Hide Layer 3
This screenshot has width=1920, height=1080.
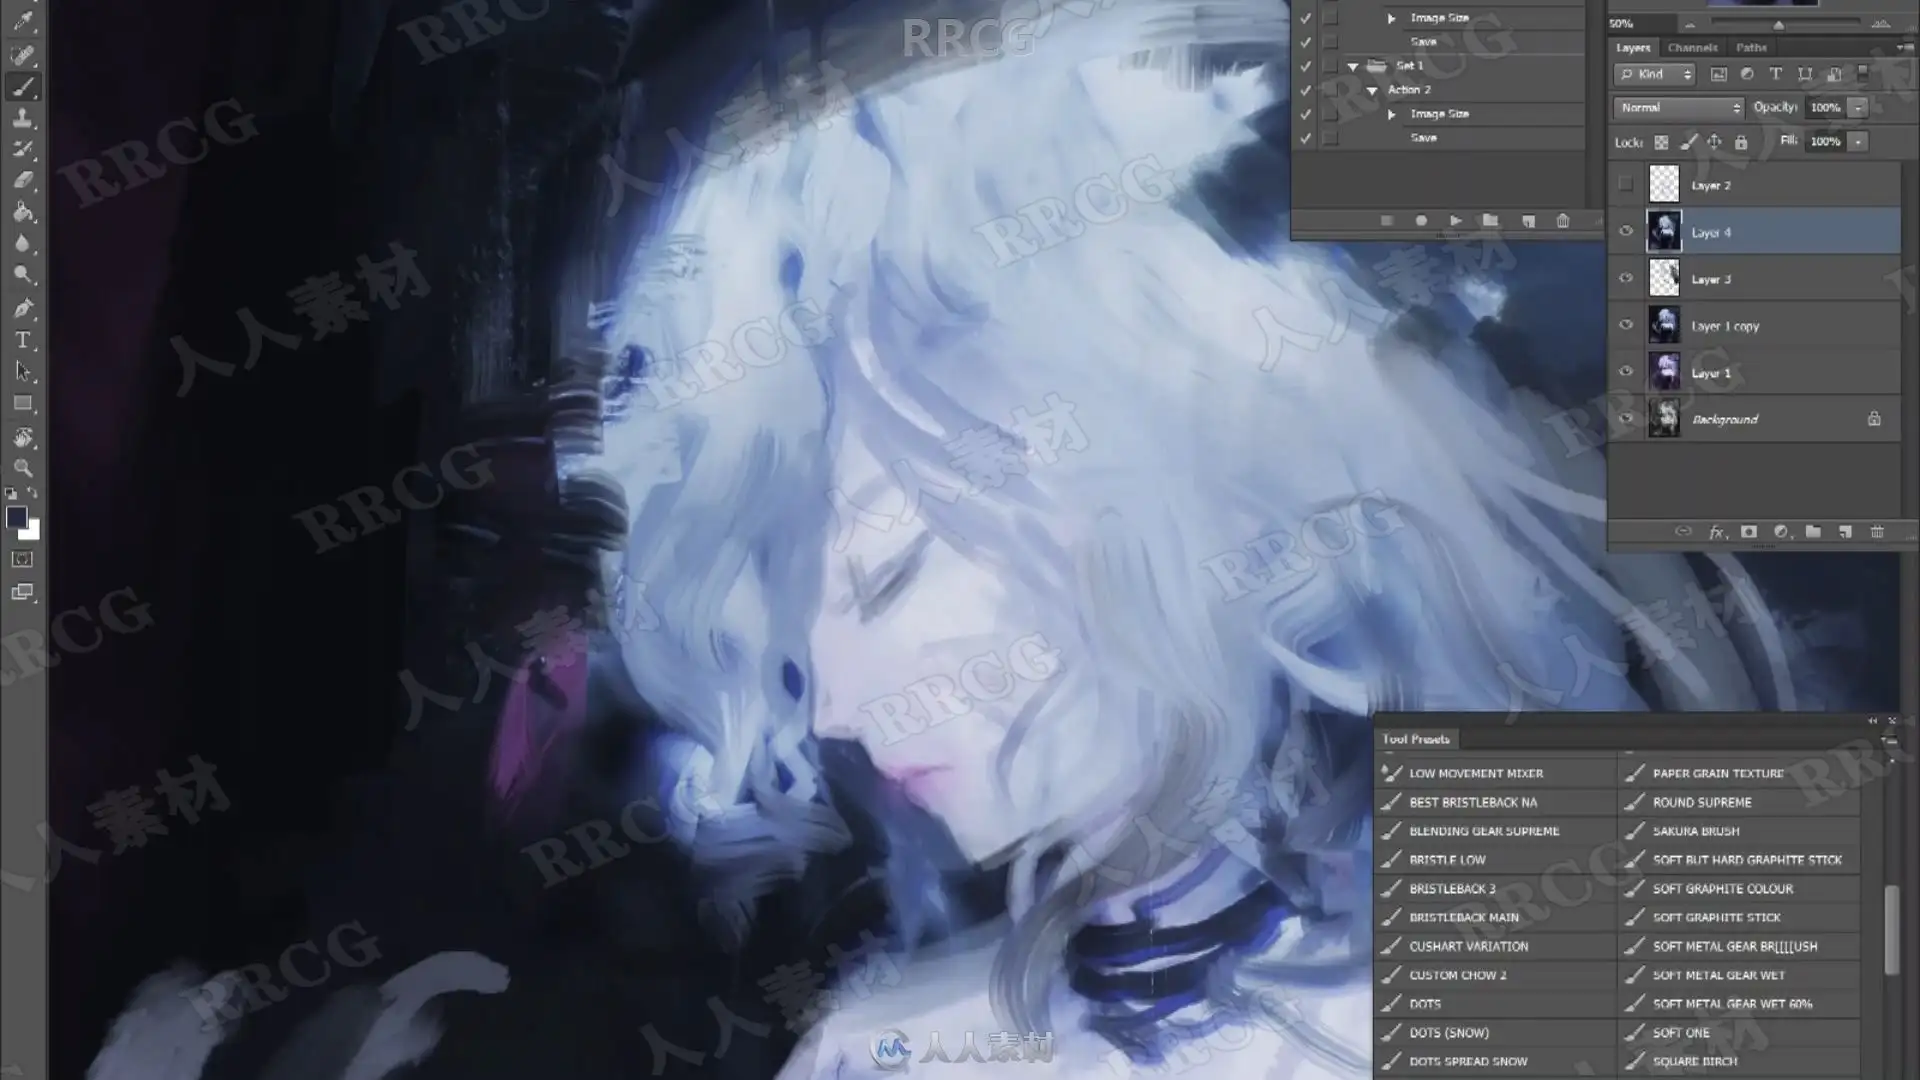tap(1626, 278)
